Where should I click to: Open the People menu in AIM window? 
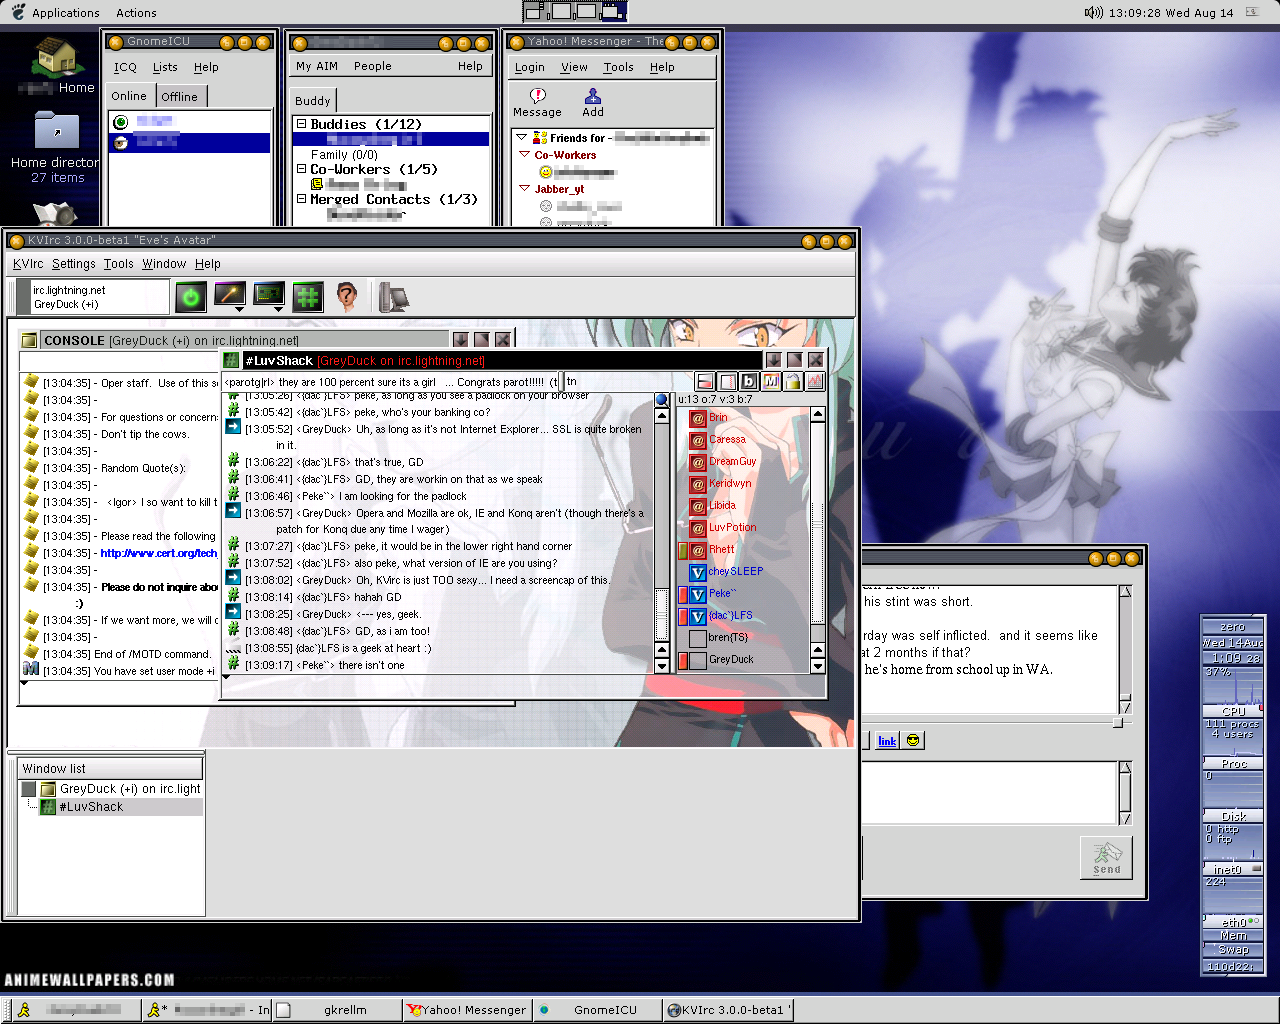pos(372,66)
